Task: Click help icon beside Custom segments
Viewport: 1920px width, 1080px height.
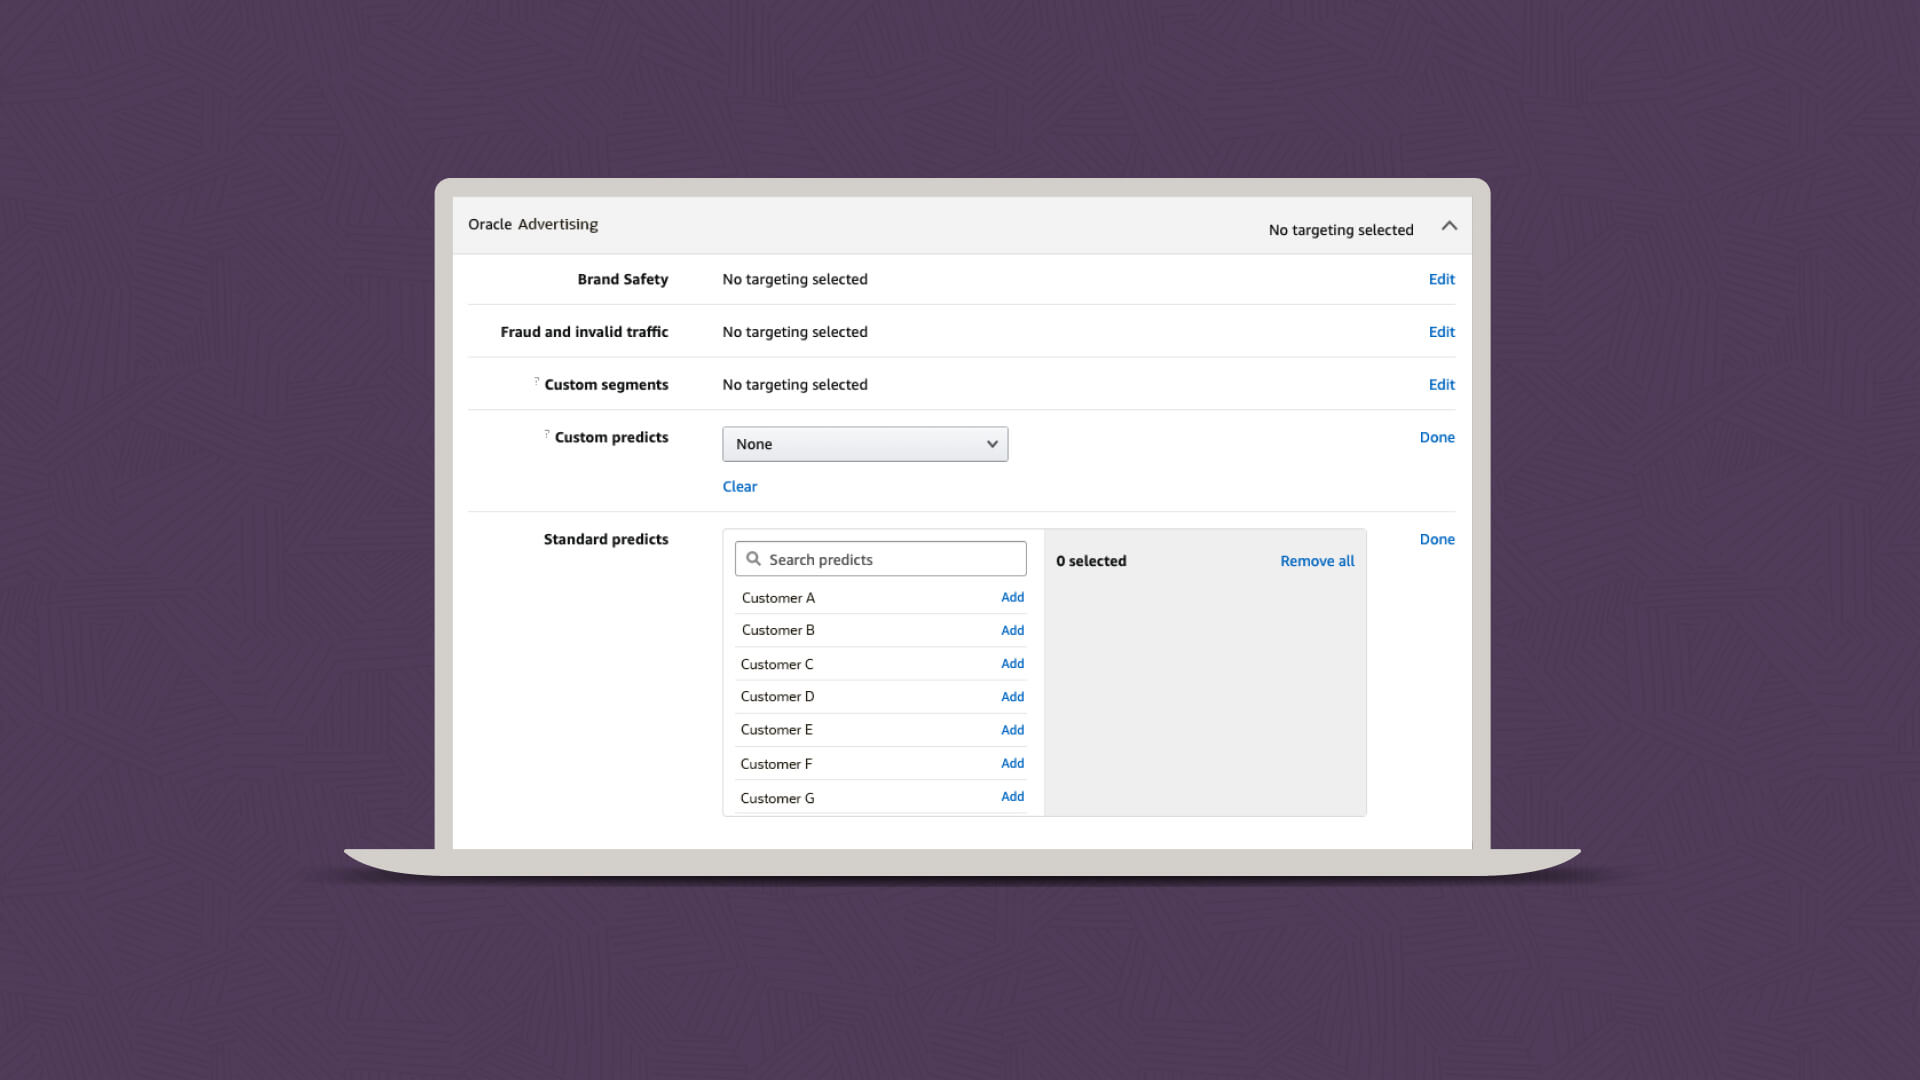Action: 537,381
